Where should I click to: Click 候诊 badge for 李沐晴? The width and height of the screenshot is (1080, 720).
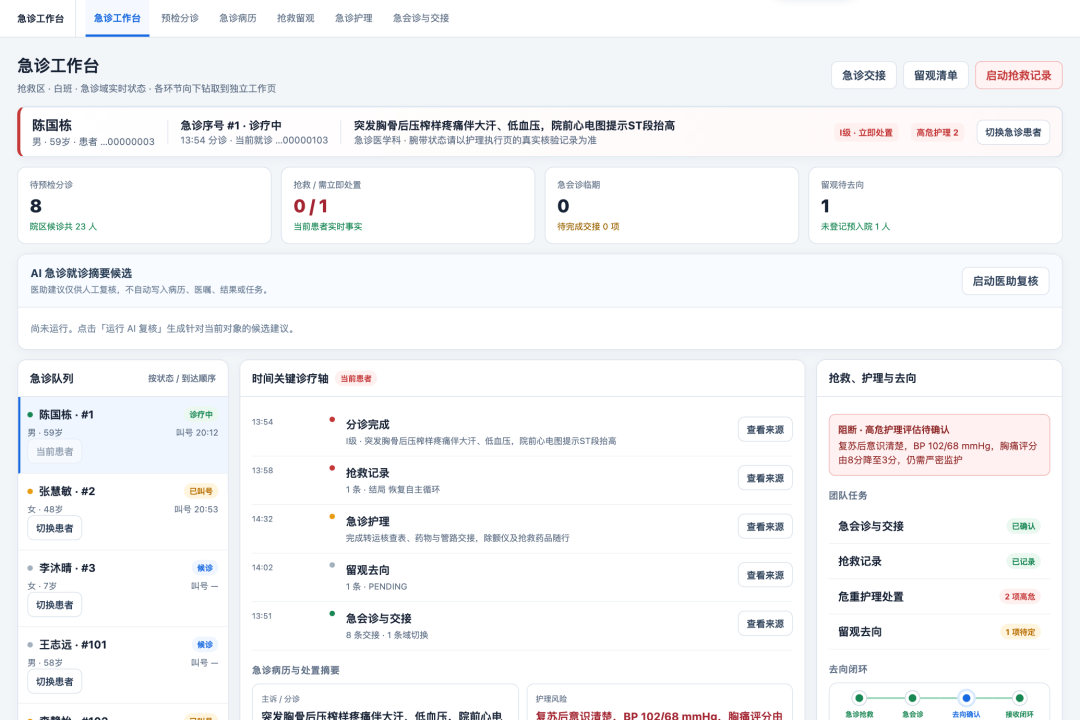pos(205,568)
